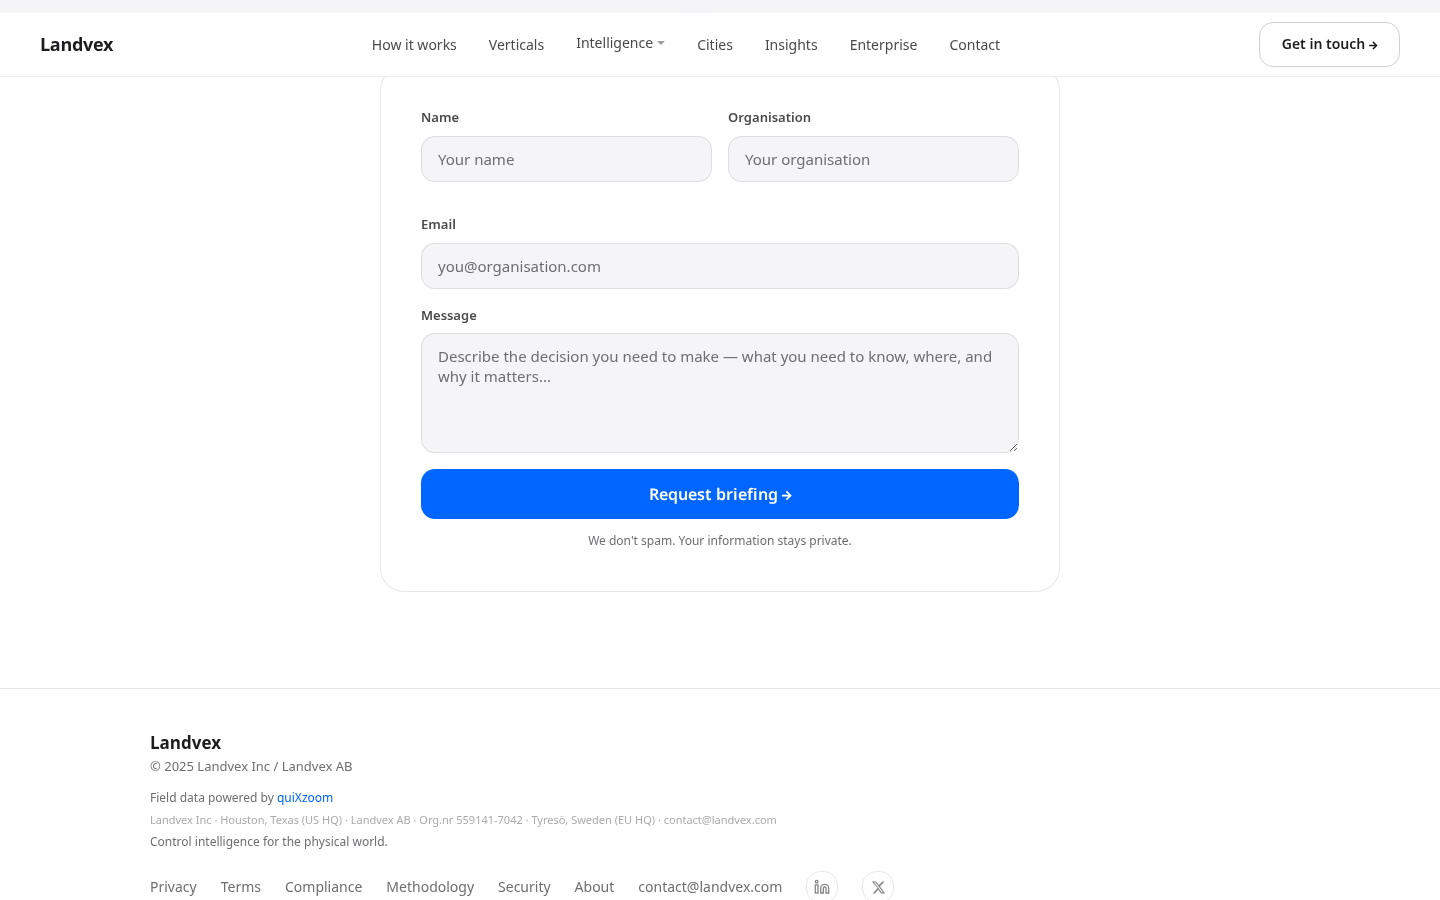Open the Methodology footer link

[x=430, y=887]
